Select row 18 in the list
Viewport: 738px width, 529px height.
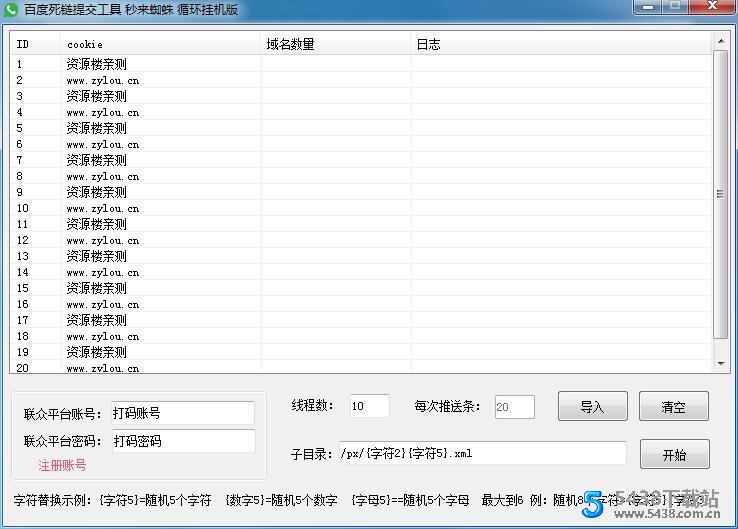(361, 336)
